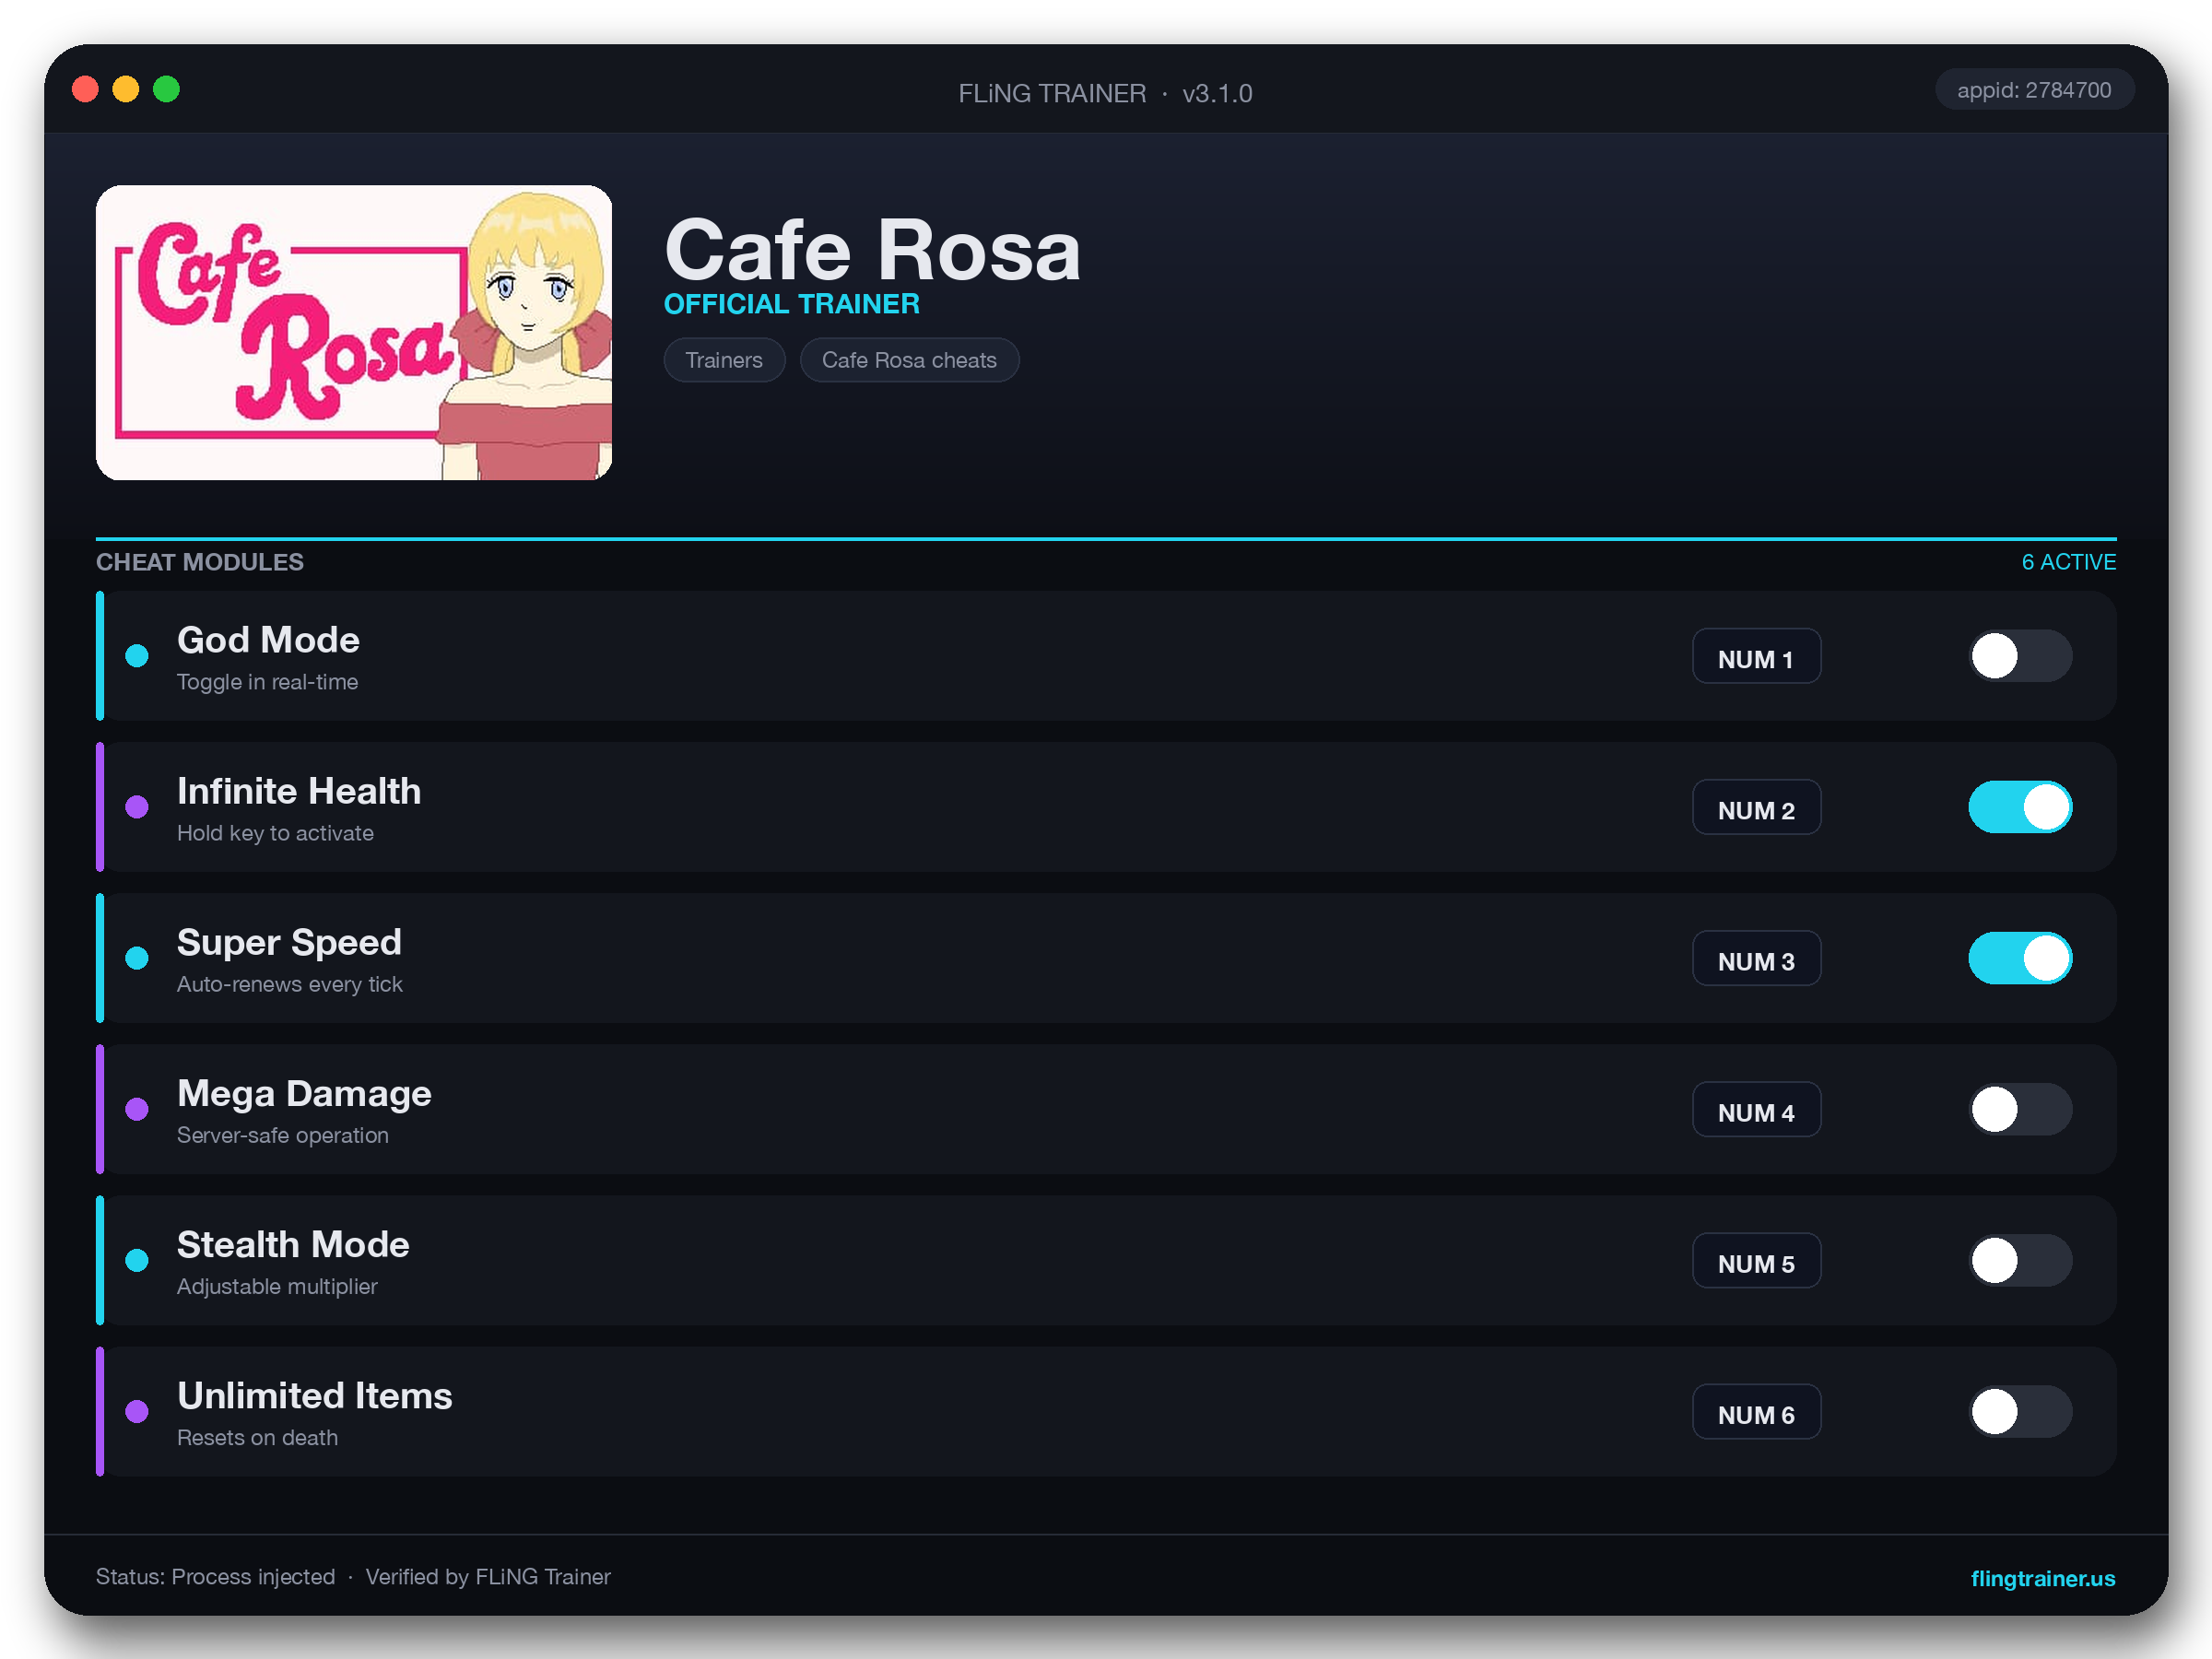Click the 'OFFICIAL TRAINER' label
This screenshot has width=2212, height=1659.
coord(791,304)
